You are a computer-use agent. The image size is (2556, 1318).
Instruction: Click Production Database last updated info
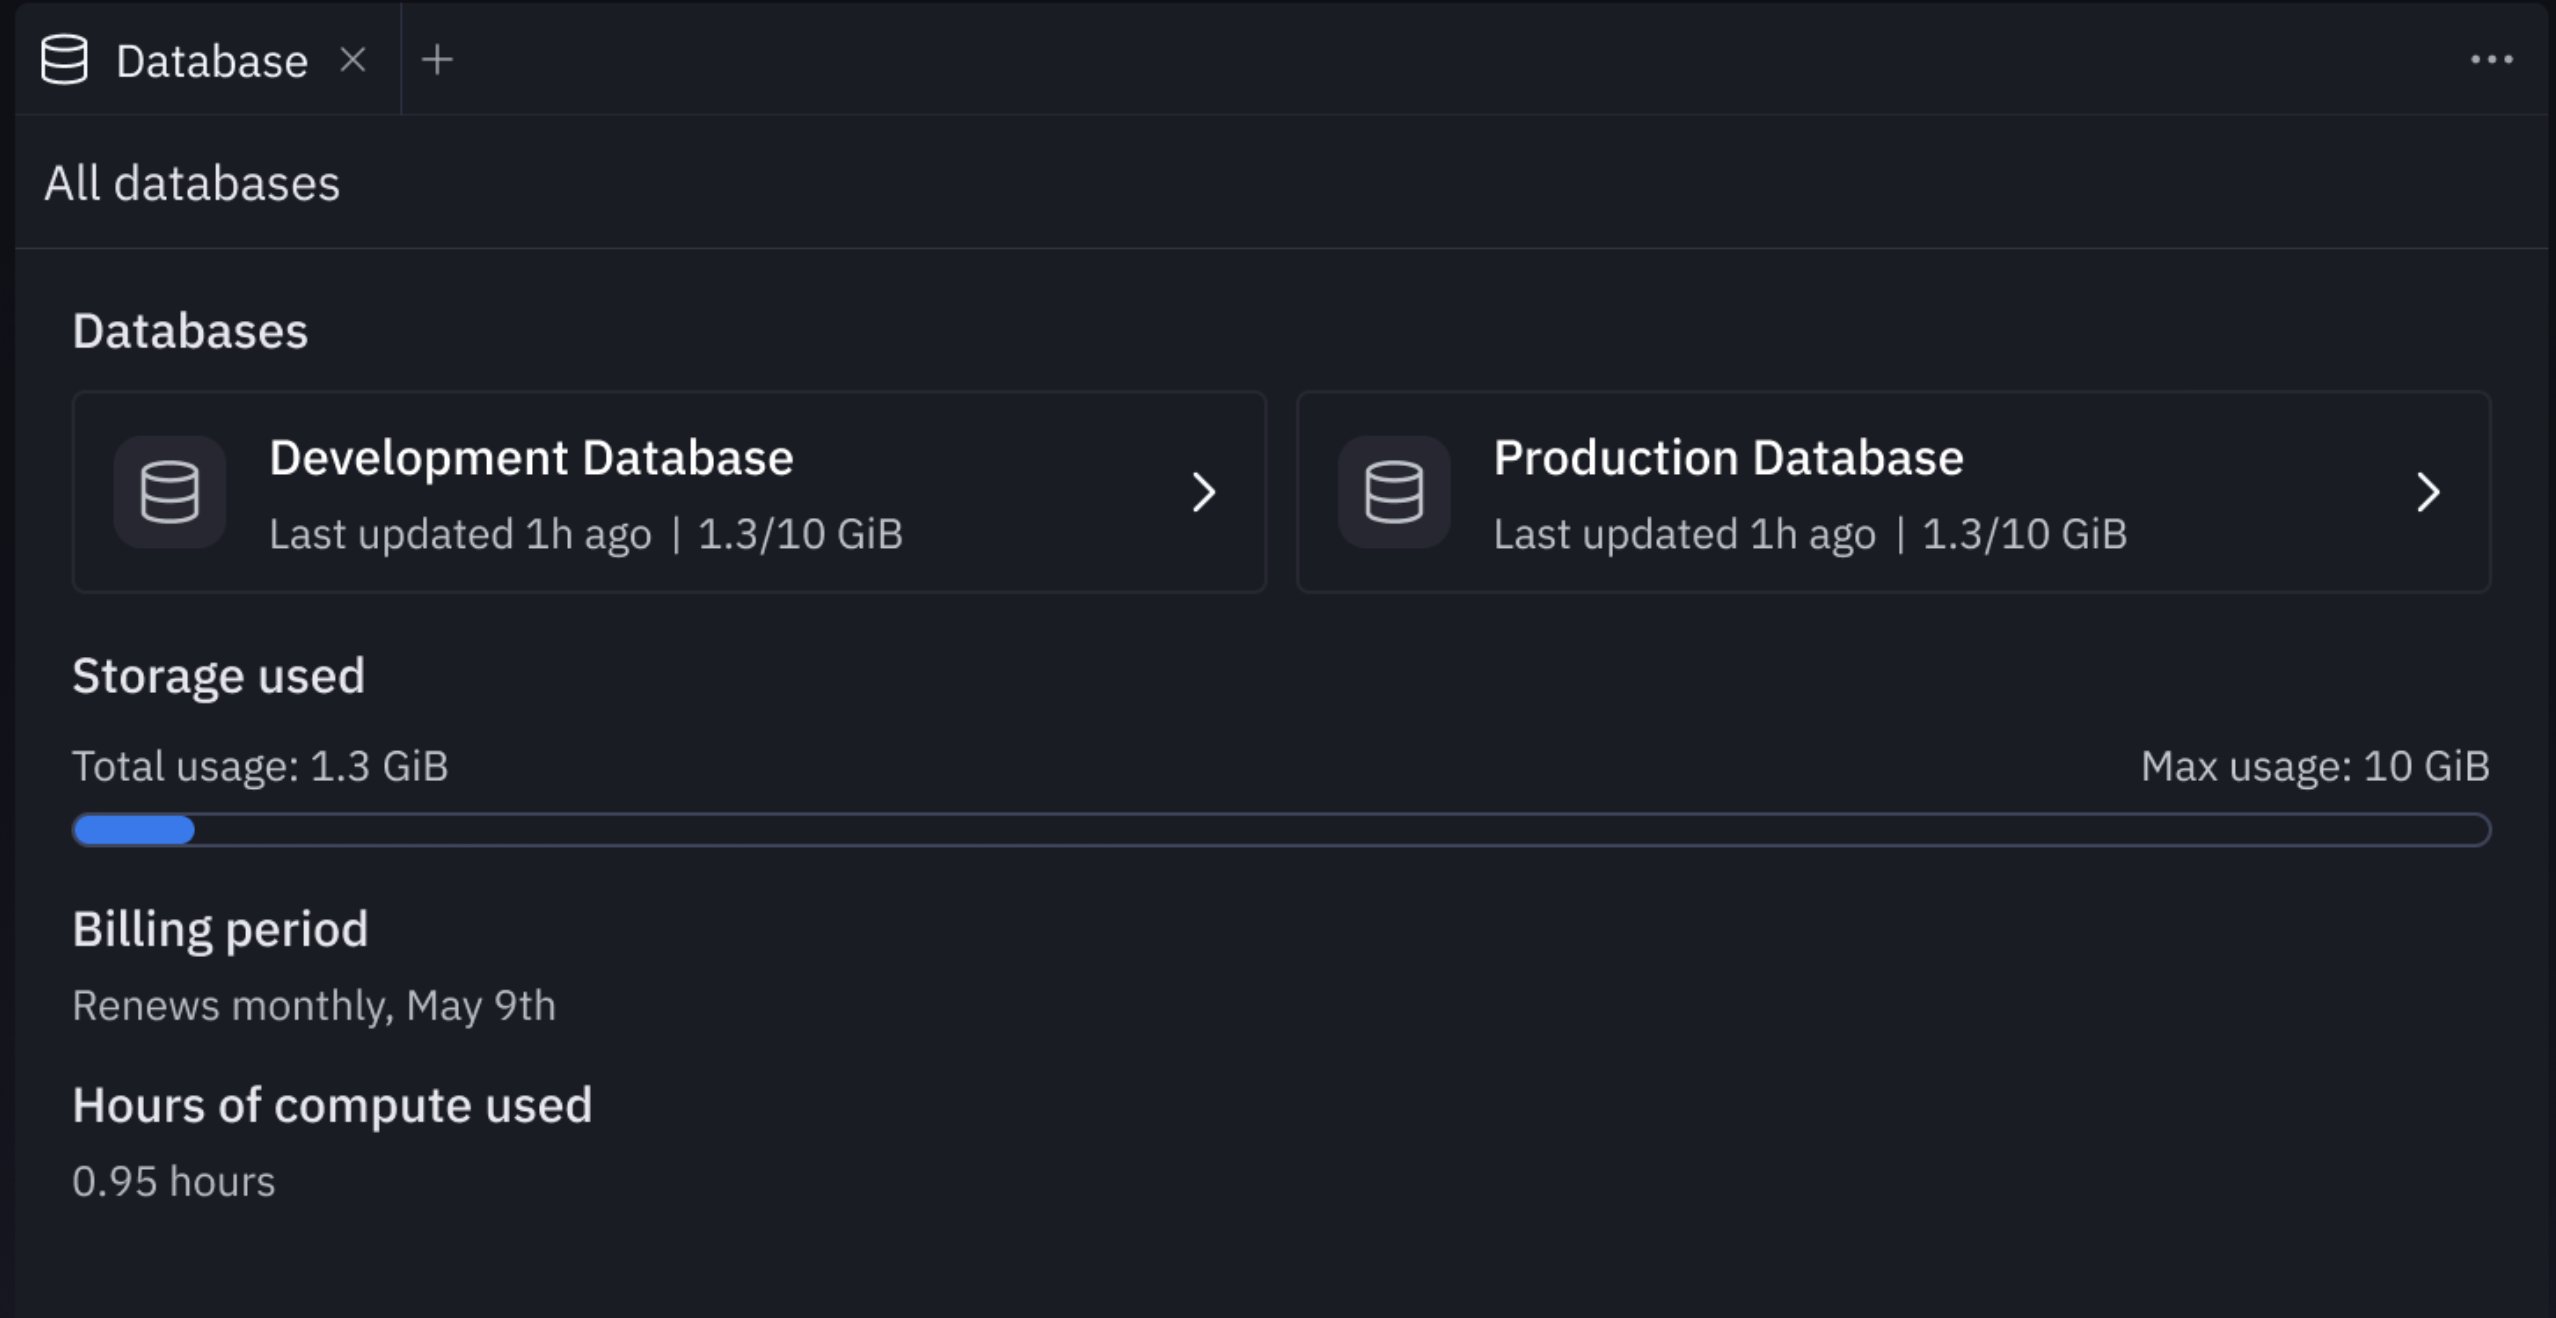1810,534
